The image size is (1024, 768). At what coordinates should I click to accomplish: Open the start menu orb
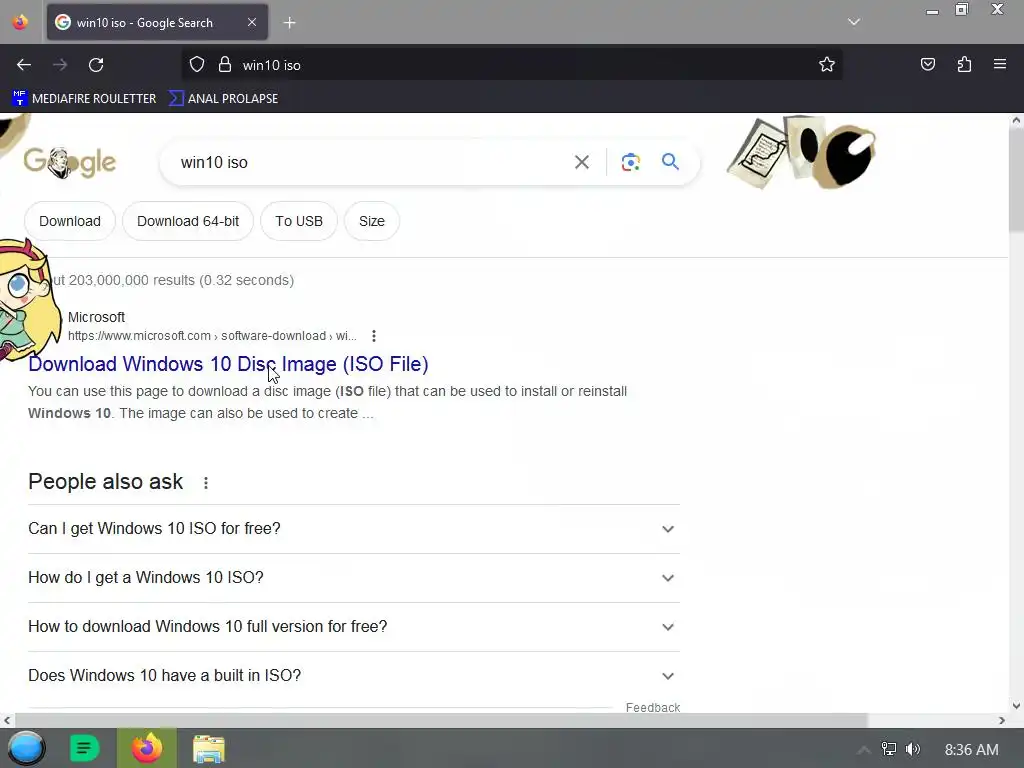click(x=26, y=748)
